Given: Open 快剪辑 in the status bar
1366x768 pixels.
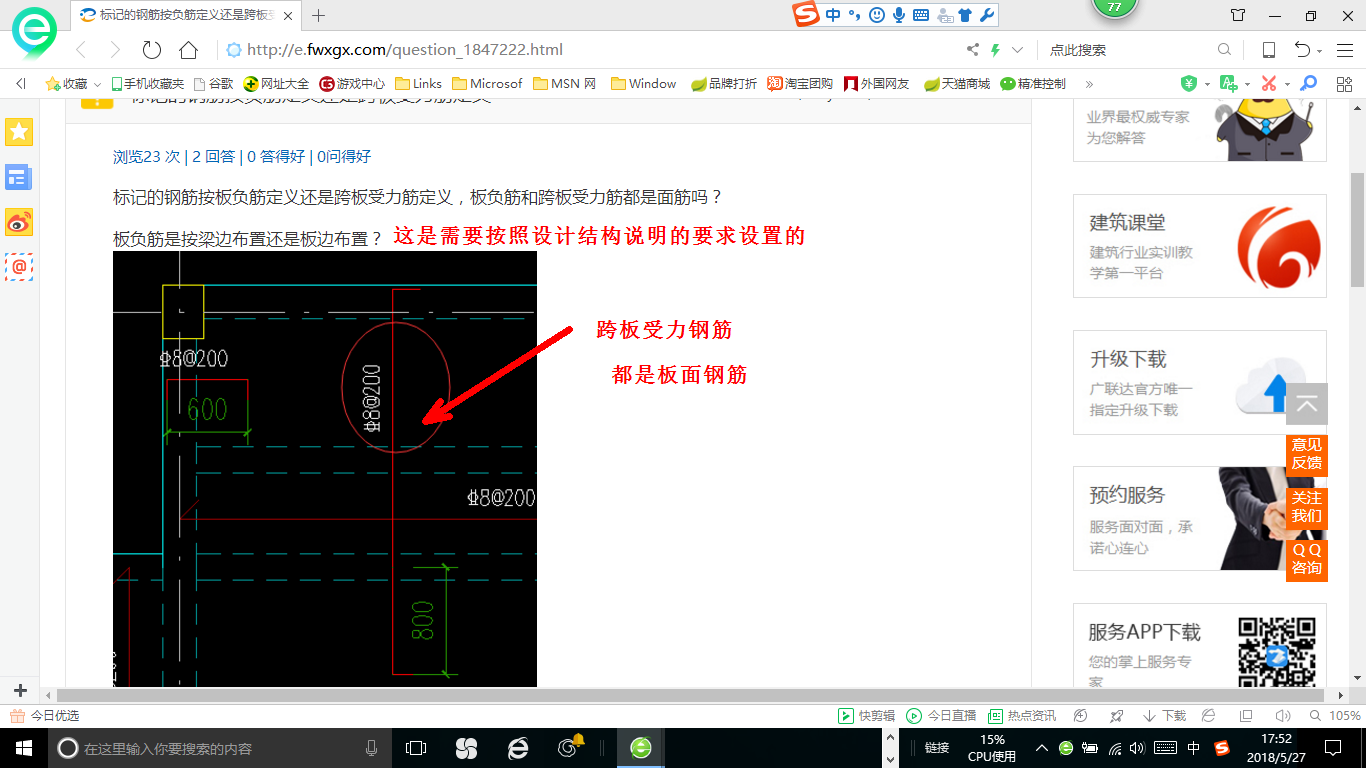Looking at the screenshot, I should coord(866,716).
